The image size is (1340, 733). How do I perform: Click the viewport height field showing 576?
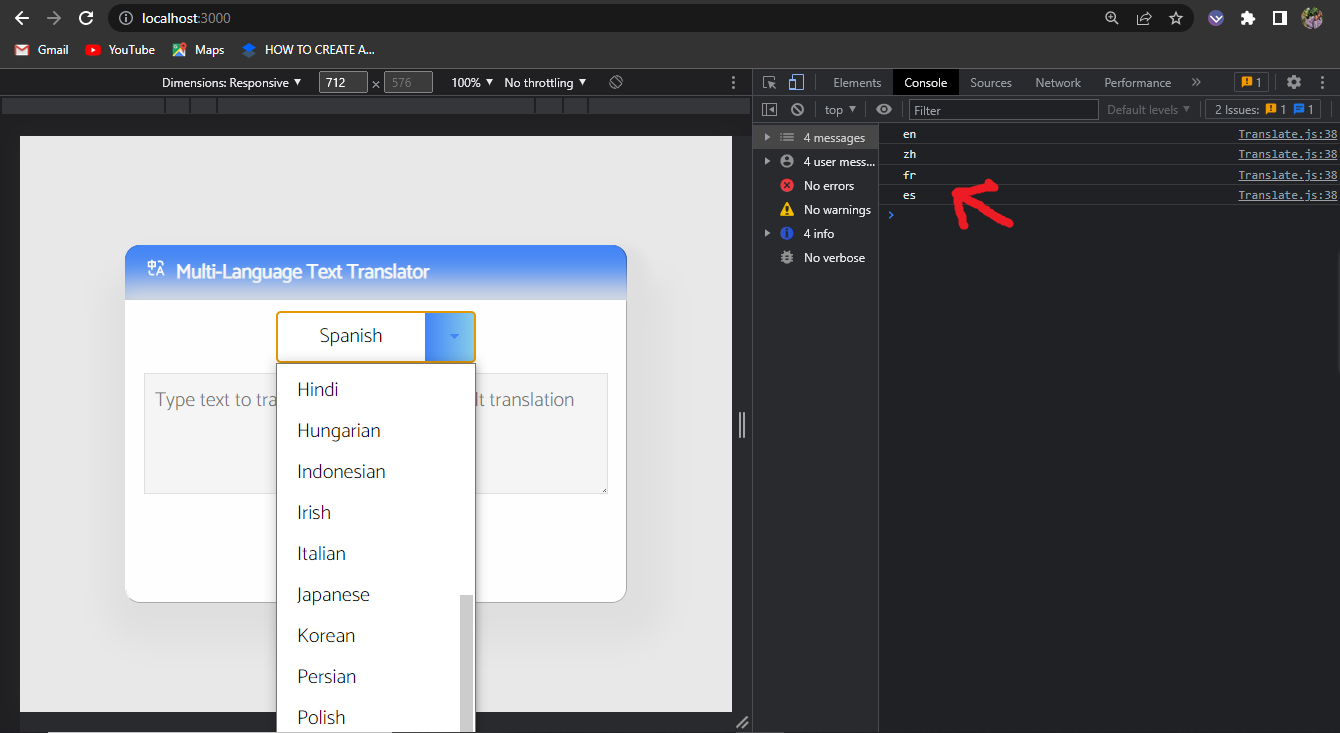[408, 82]
